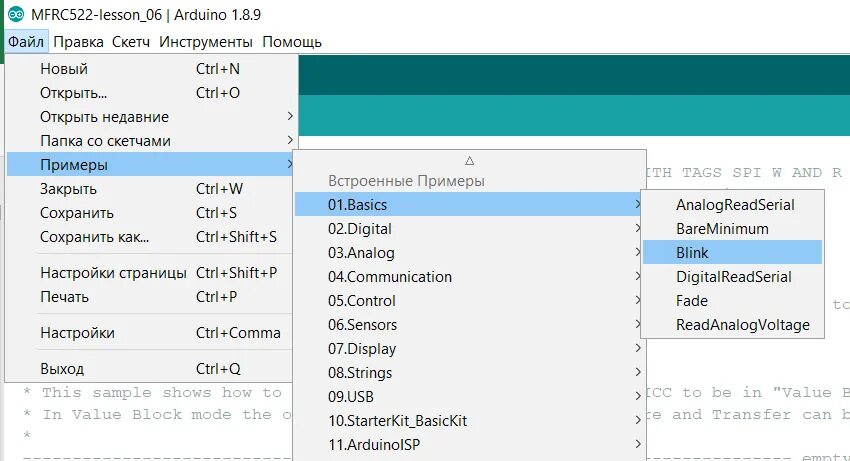The width and height of the screenshot is (850, 461).
Task: Expand the 07.Display examples submenu
Action: point(469,348)
